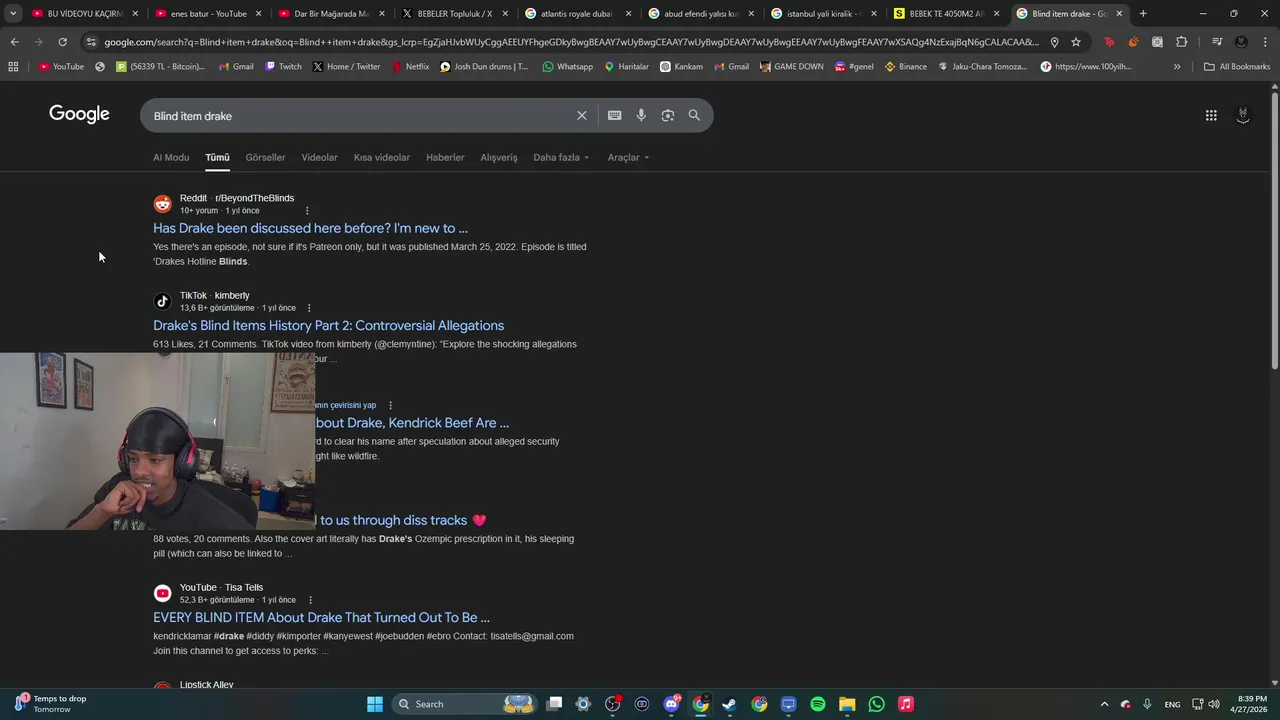Start voice search with the microphone icon

(x=641, y=115)
